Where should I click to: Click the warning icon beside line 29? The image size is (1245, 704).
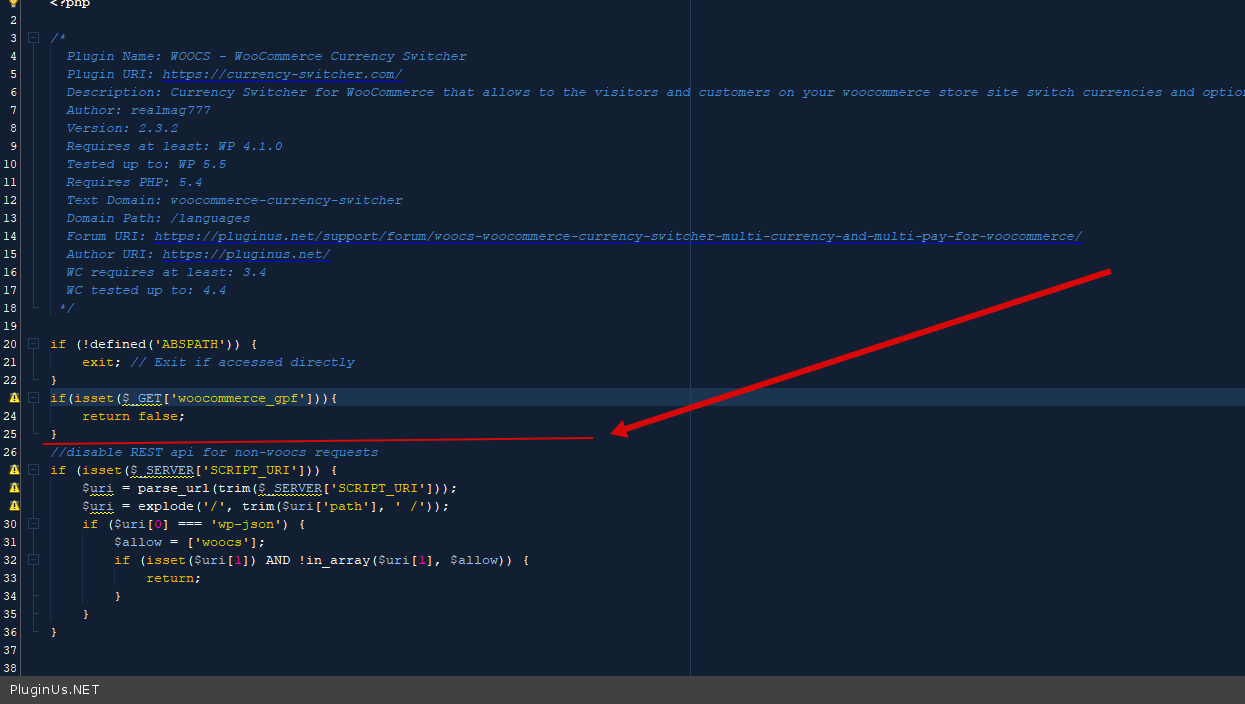[14, 506]
